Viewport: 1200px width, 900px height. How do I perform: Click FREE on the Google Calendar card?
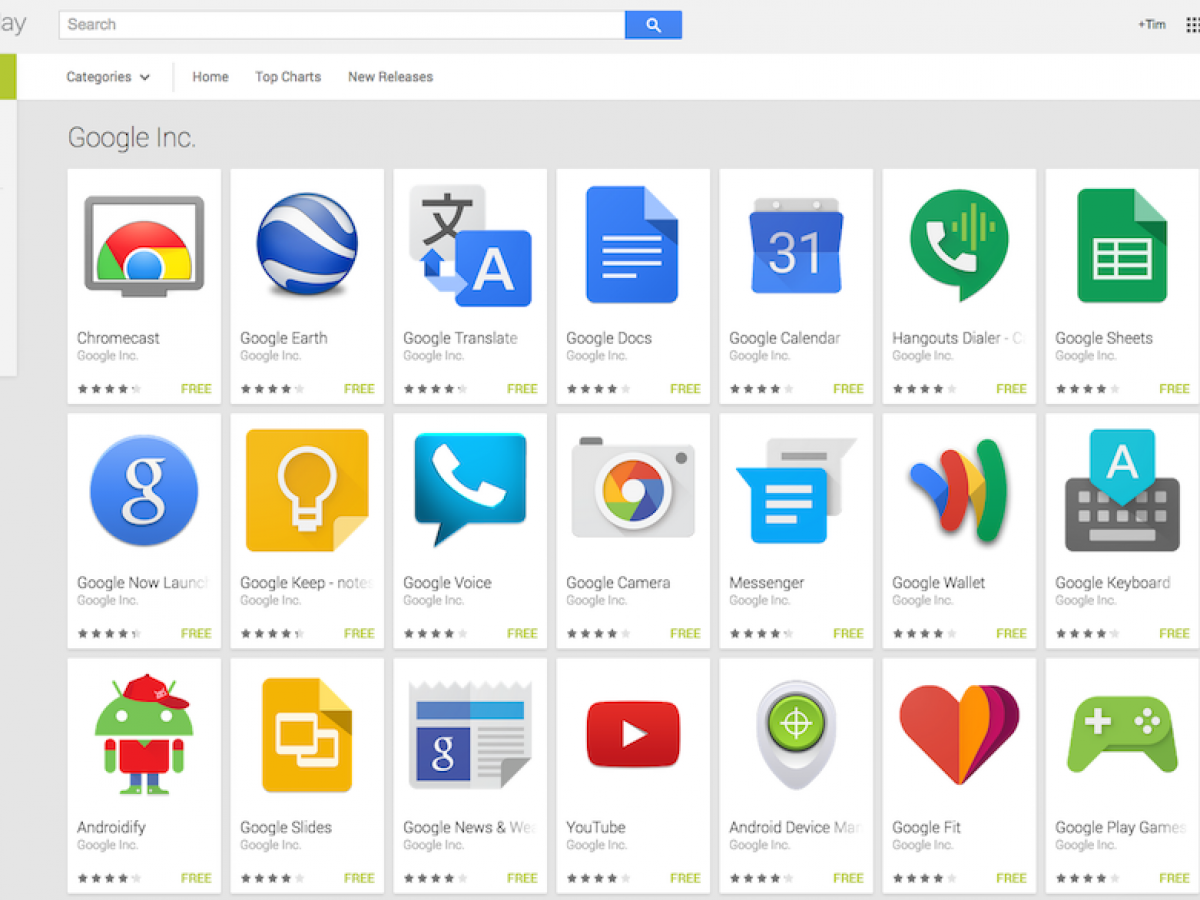[848, 389]
